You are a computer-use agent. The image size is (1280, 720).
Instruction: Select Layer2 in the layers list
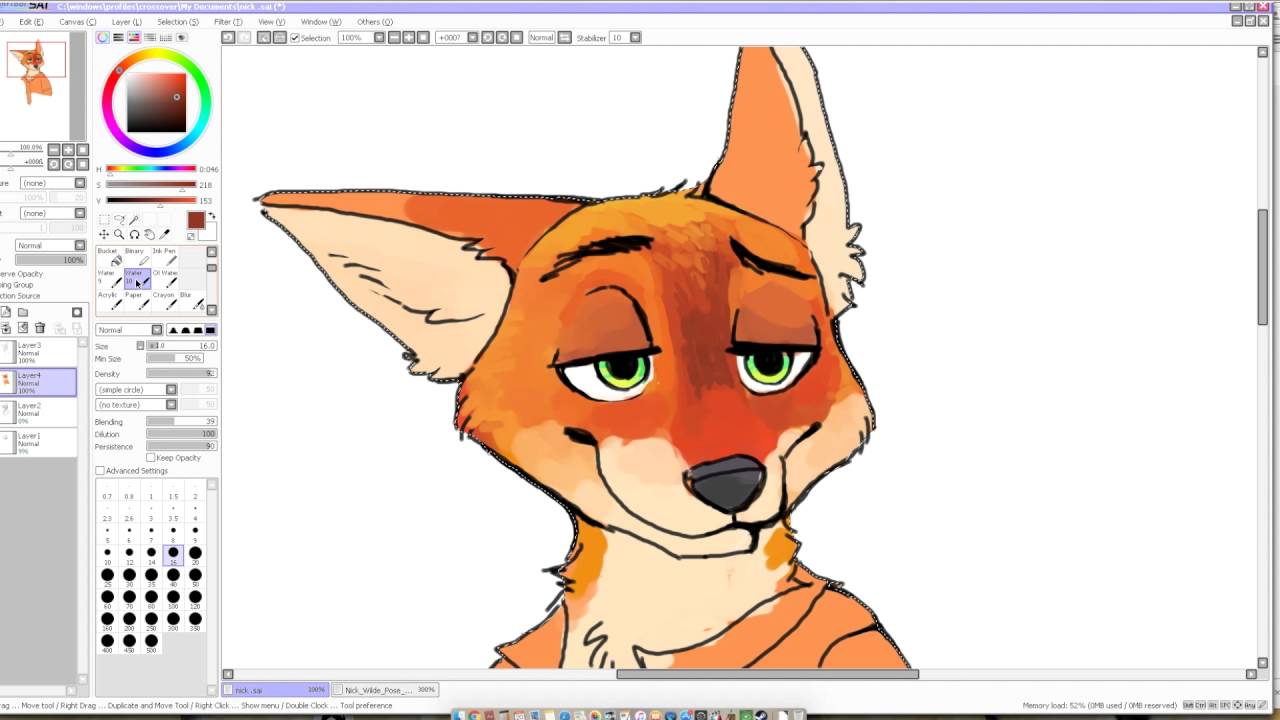pyautogui.click(x=38, y=412)
